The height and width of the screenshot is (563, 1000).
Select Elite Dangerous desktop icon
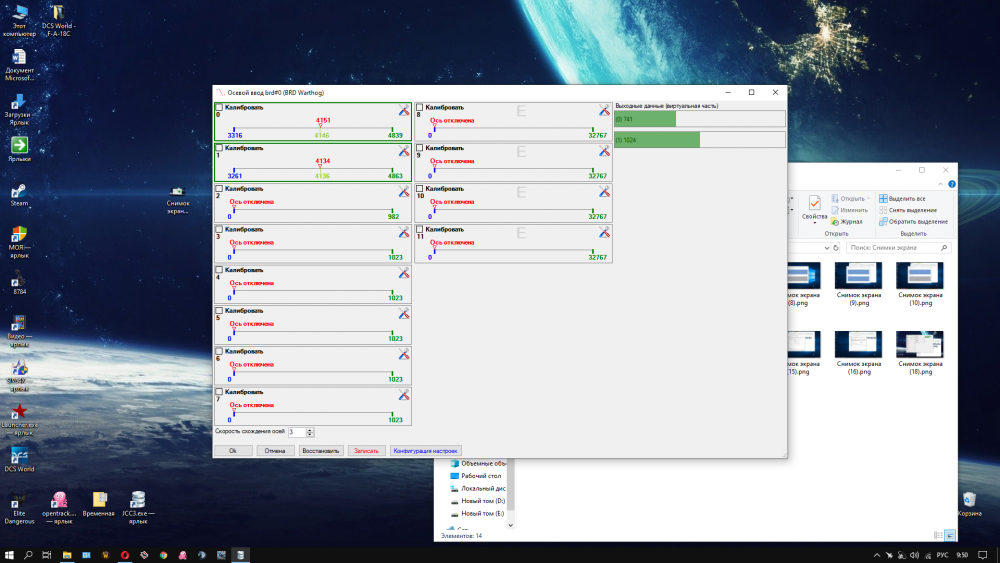pos(18,505)
